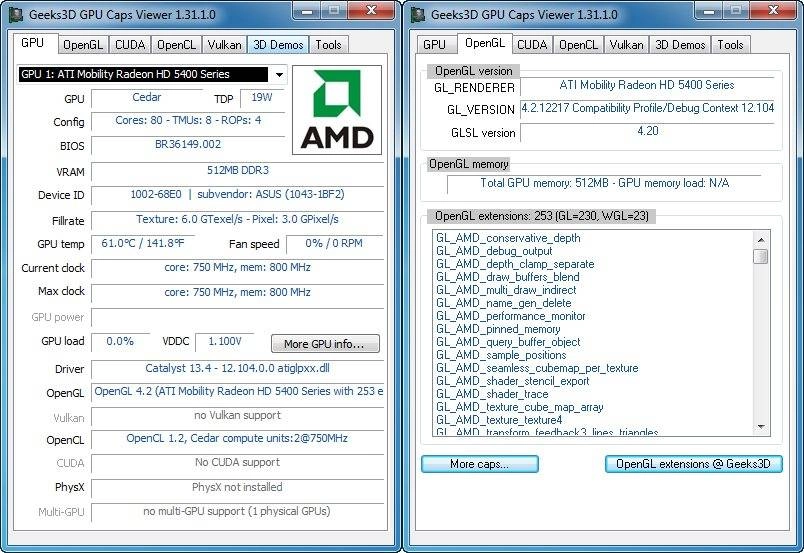Click extensions list scroll down arrow
The width and height of the screenshot is (804, 553).
tap(761, 427)
